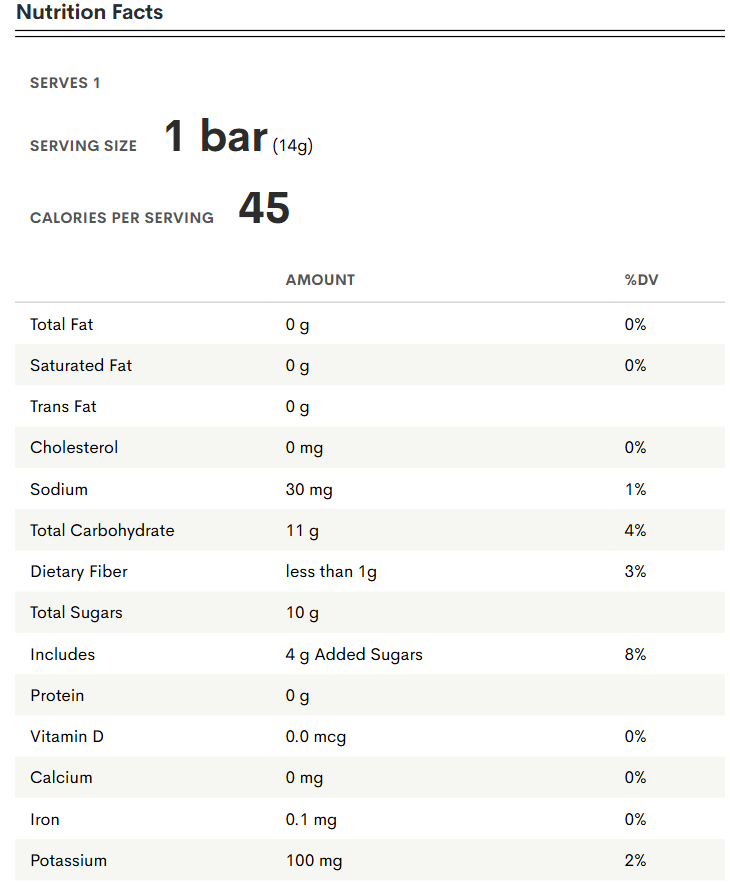Click the Cholesterol row label
This screenshot has height=883, width=730.
(x=74, y=447)
